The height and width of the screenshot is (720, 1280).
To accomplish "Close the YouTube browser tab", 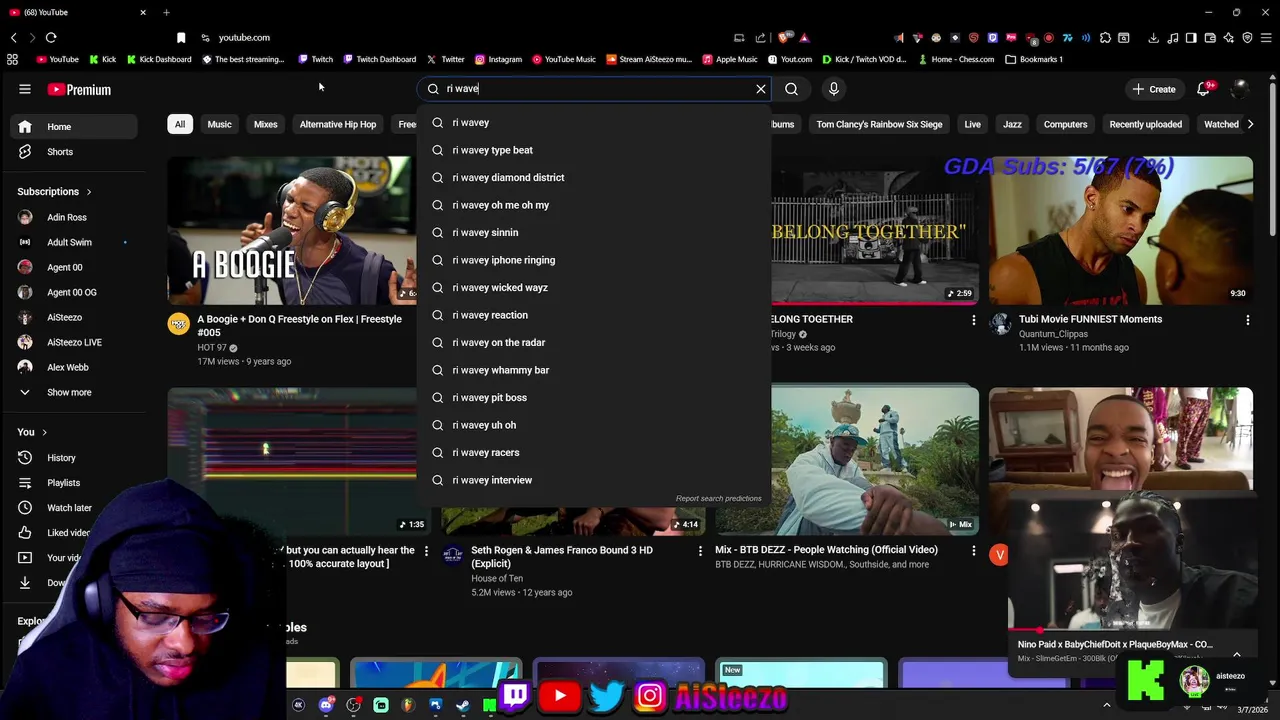I will [x=143, y=12].
